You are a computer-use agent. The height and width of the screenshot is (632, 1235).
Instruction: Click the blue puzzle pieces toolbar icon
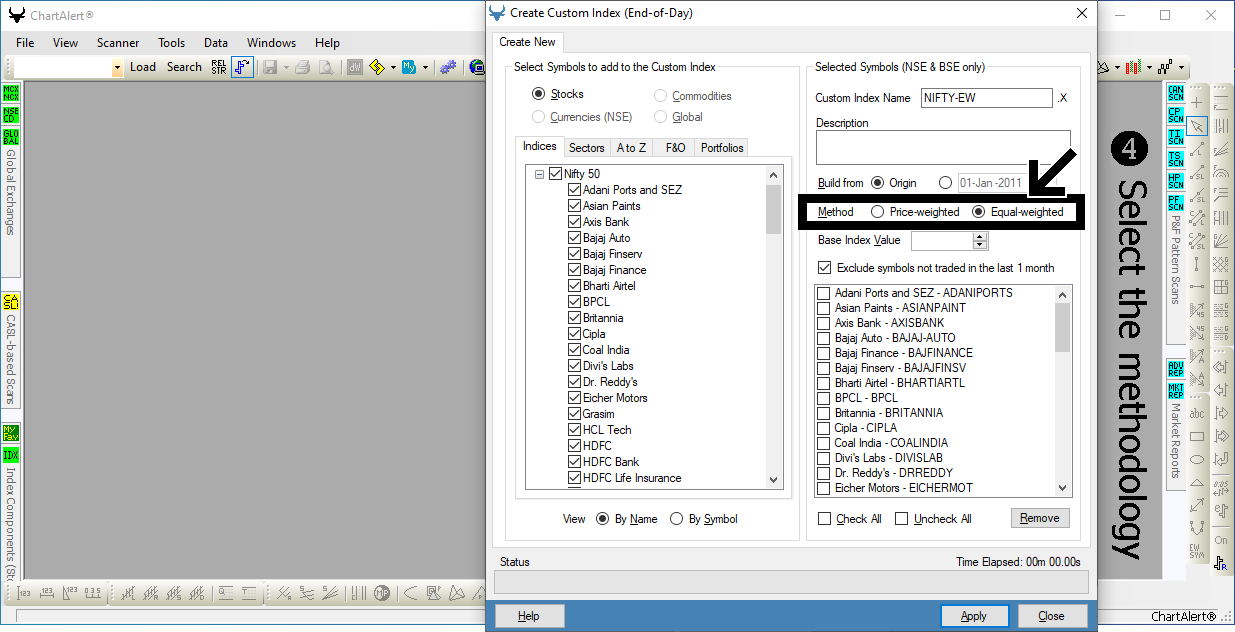pos(448,67)
